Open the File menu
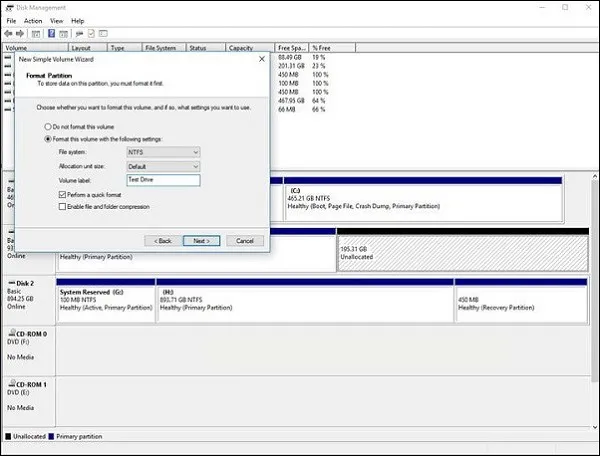Viewport: 600px width, 456px height. pyautogui.click(x=11, y=21)
